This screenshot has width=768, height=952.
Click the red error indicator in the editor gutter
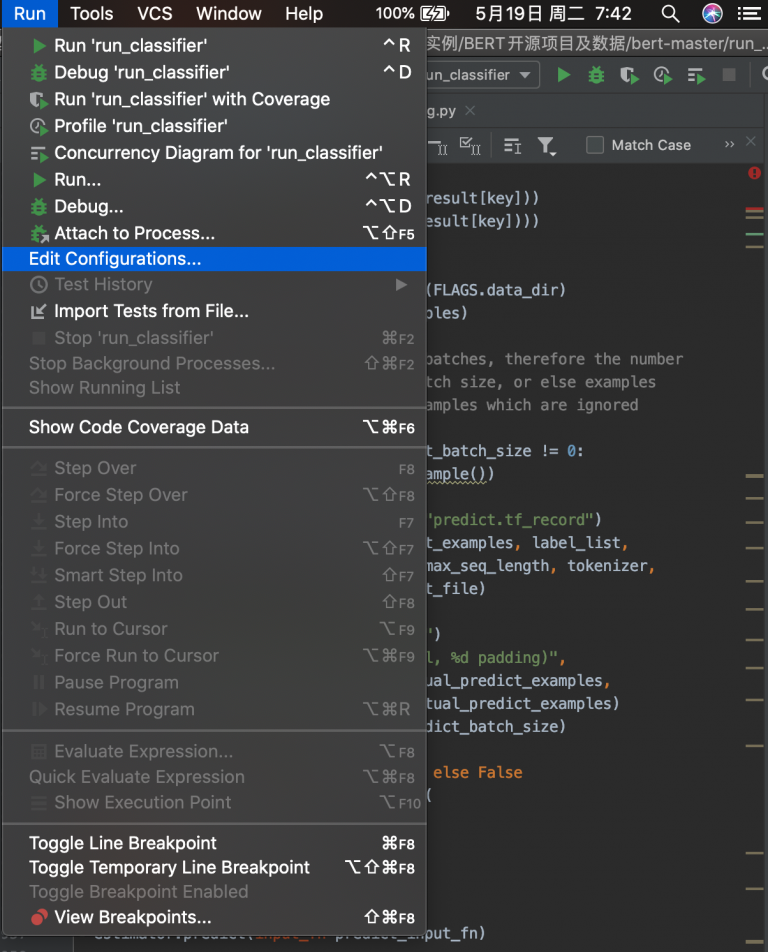(x=755, y=174)
